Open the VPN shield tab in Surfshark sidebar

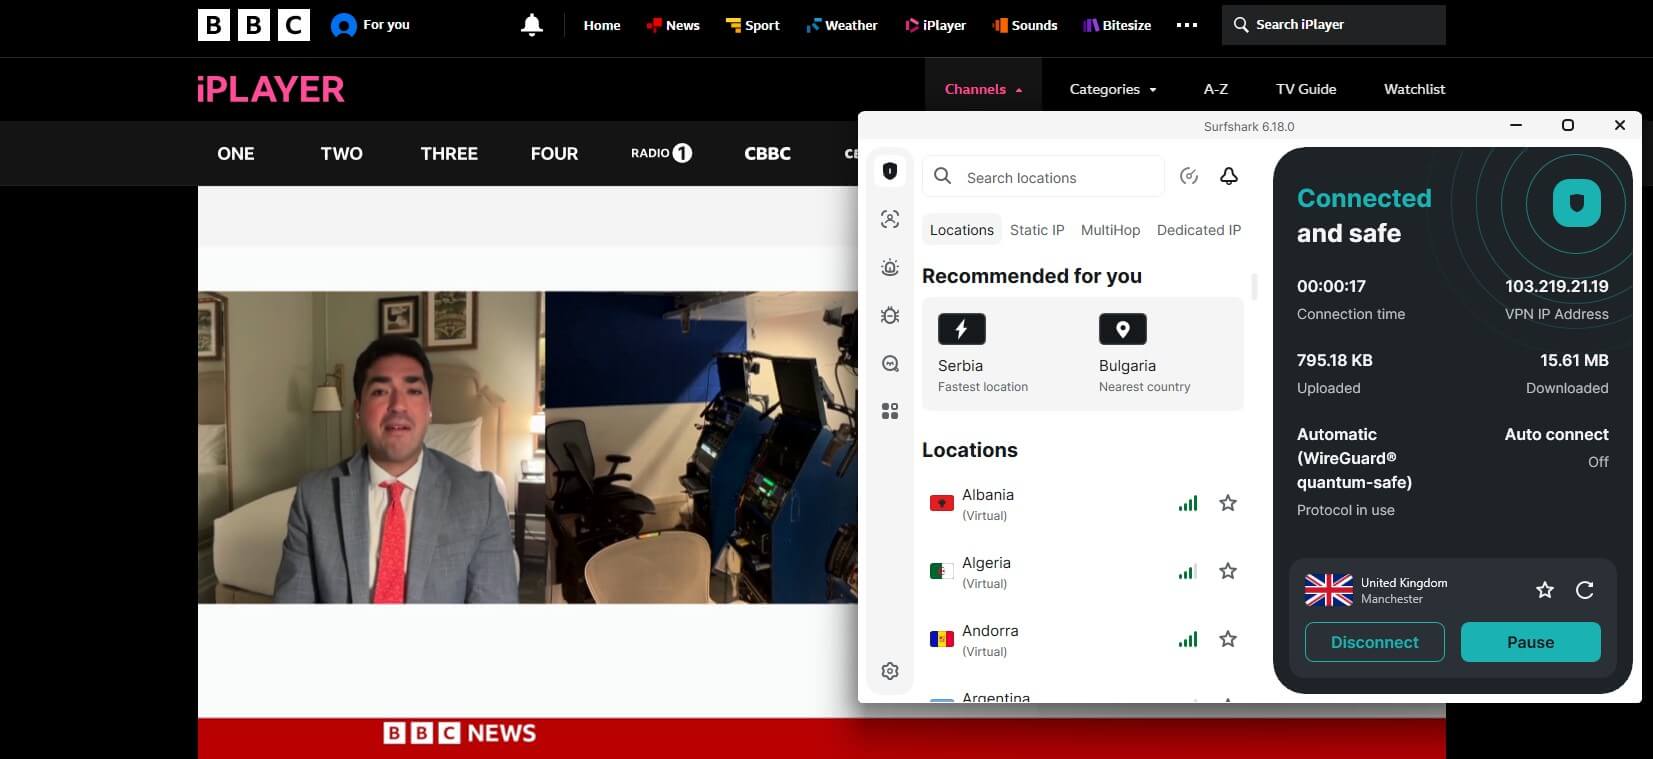(x=890, y=171)
